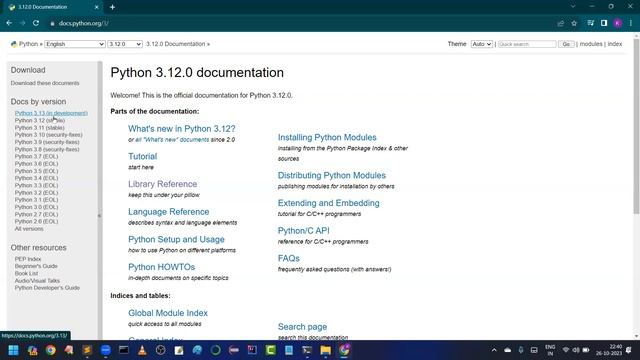Open What's new in Python 3.12?
This screenshot has width=640, height=360.
182,129
